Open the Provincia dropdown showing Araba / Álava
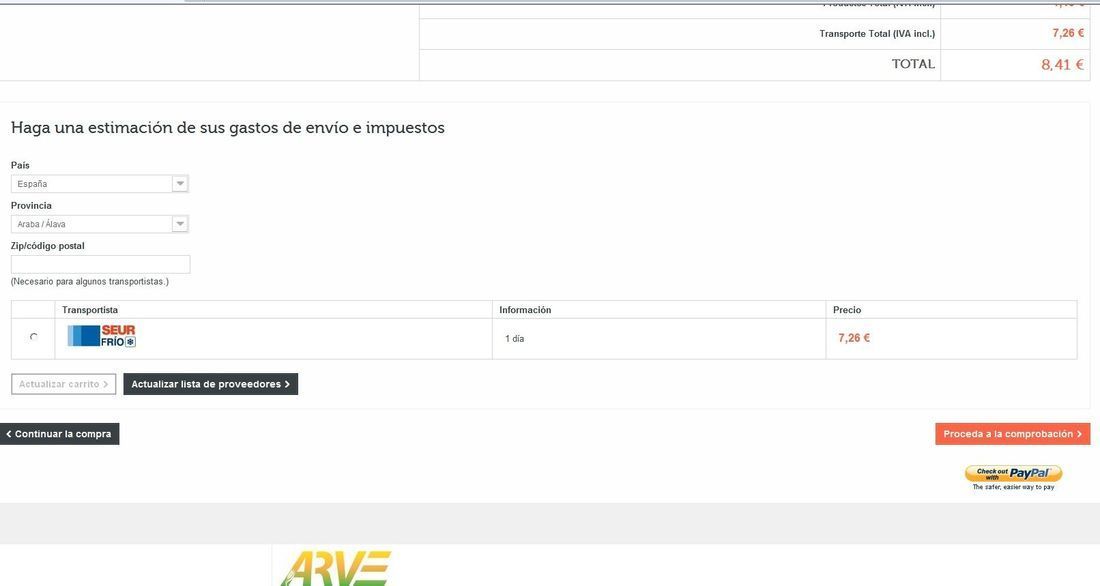The height and width of the screenshot is (586, 1100). [x=100, y=224]
